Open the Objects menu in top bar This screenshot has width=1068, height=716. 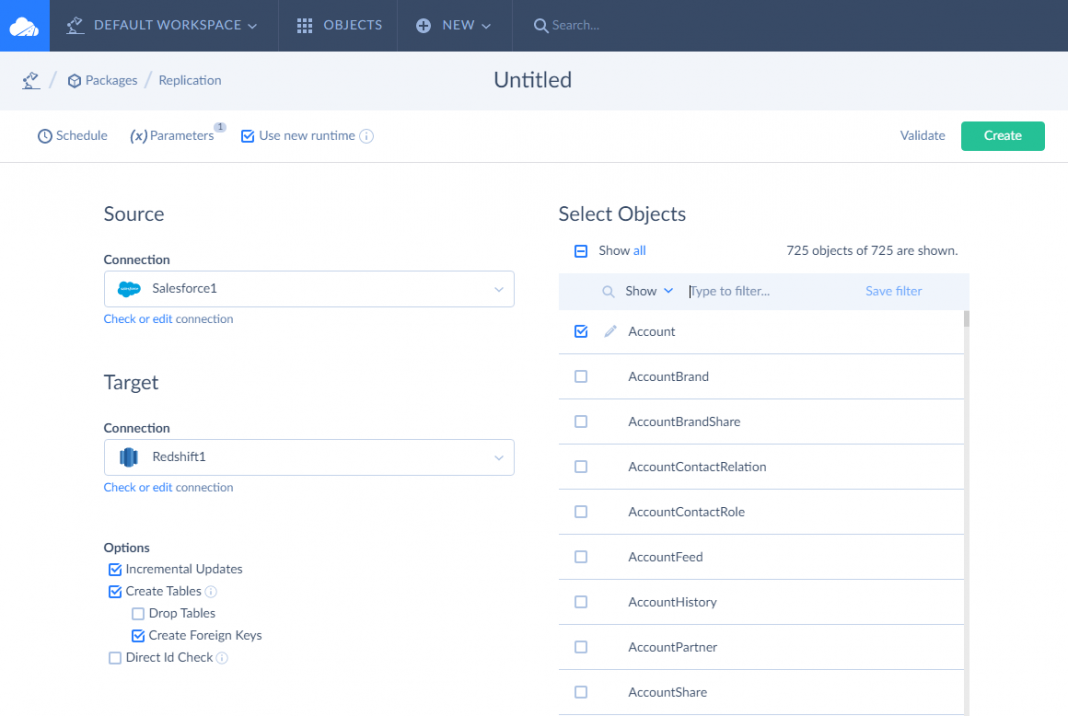click(x=340, y=26)
